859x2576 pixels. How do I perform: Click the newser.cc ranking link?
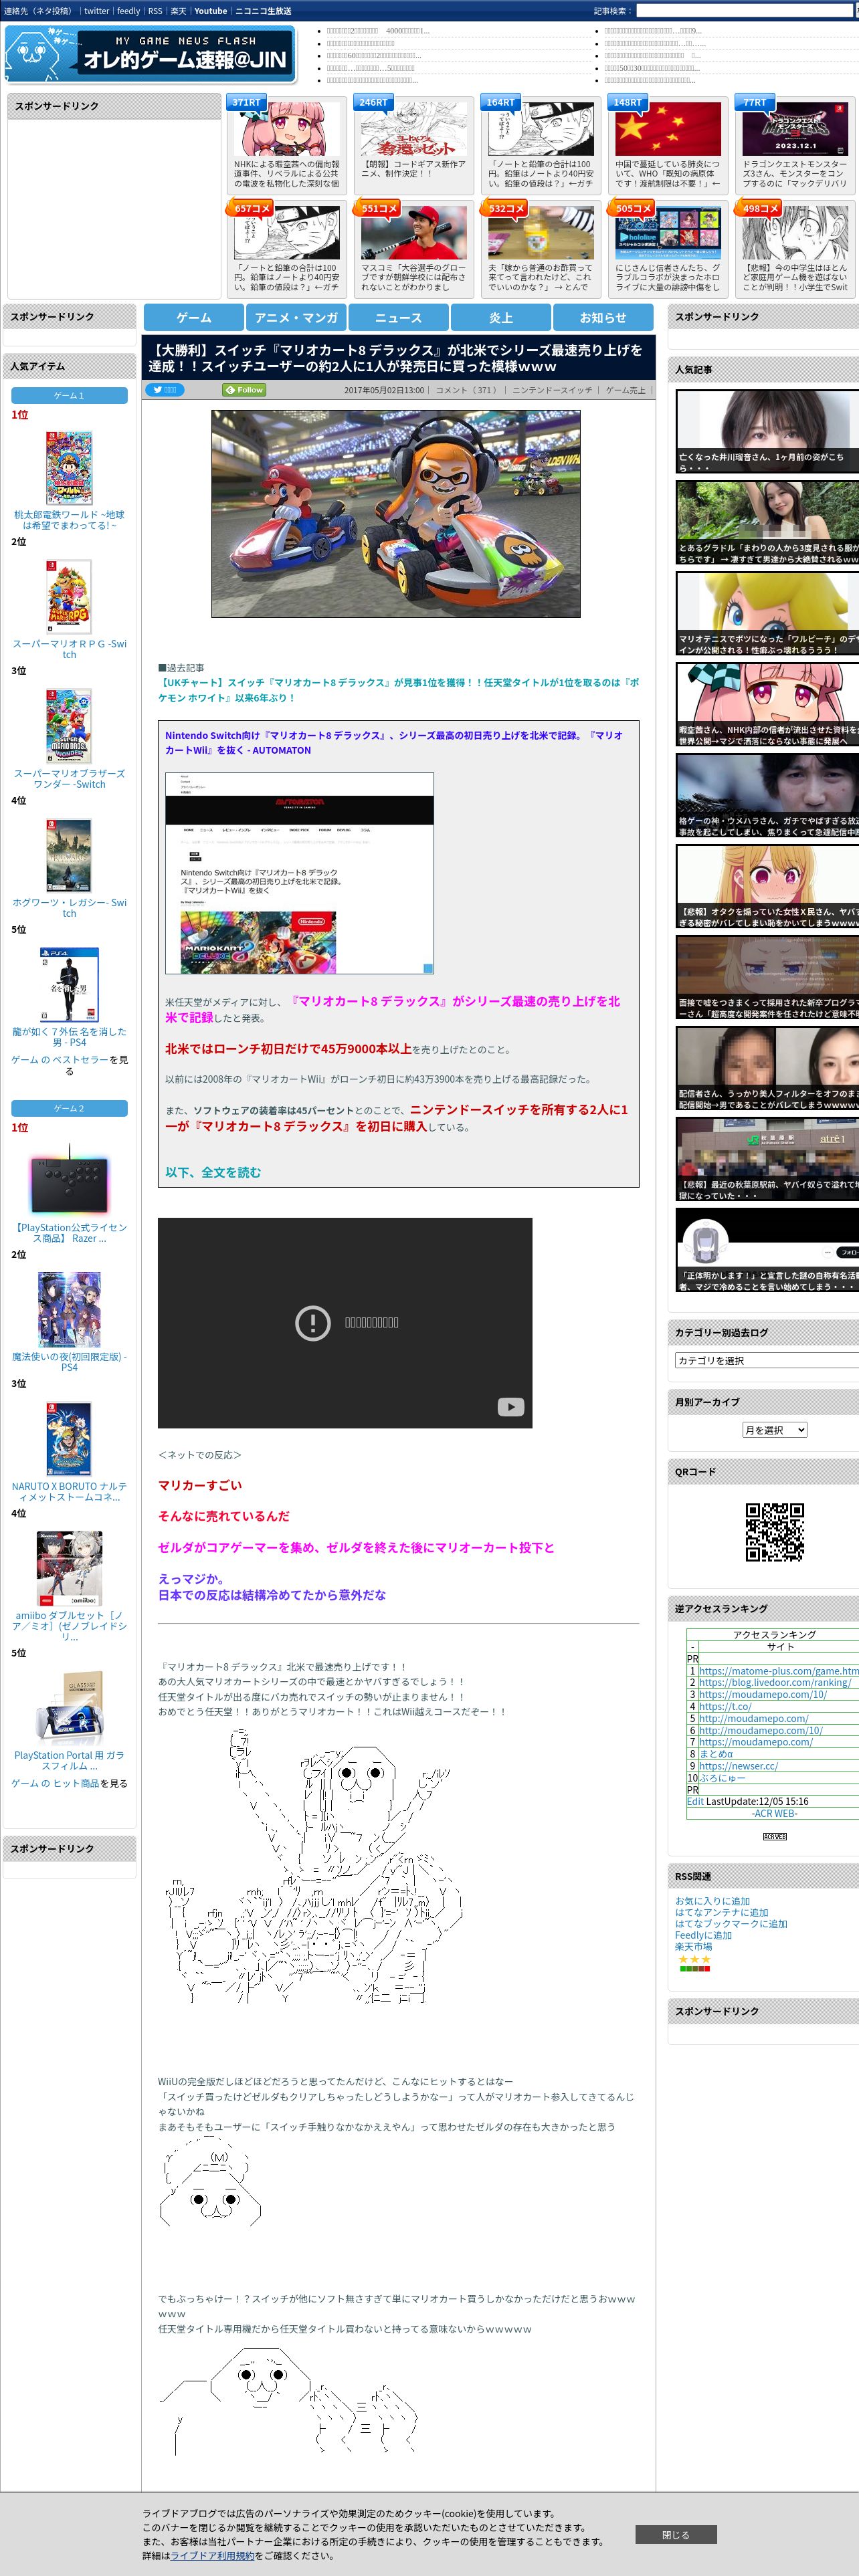(738, 1766)
